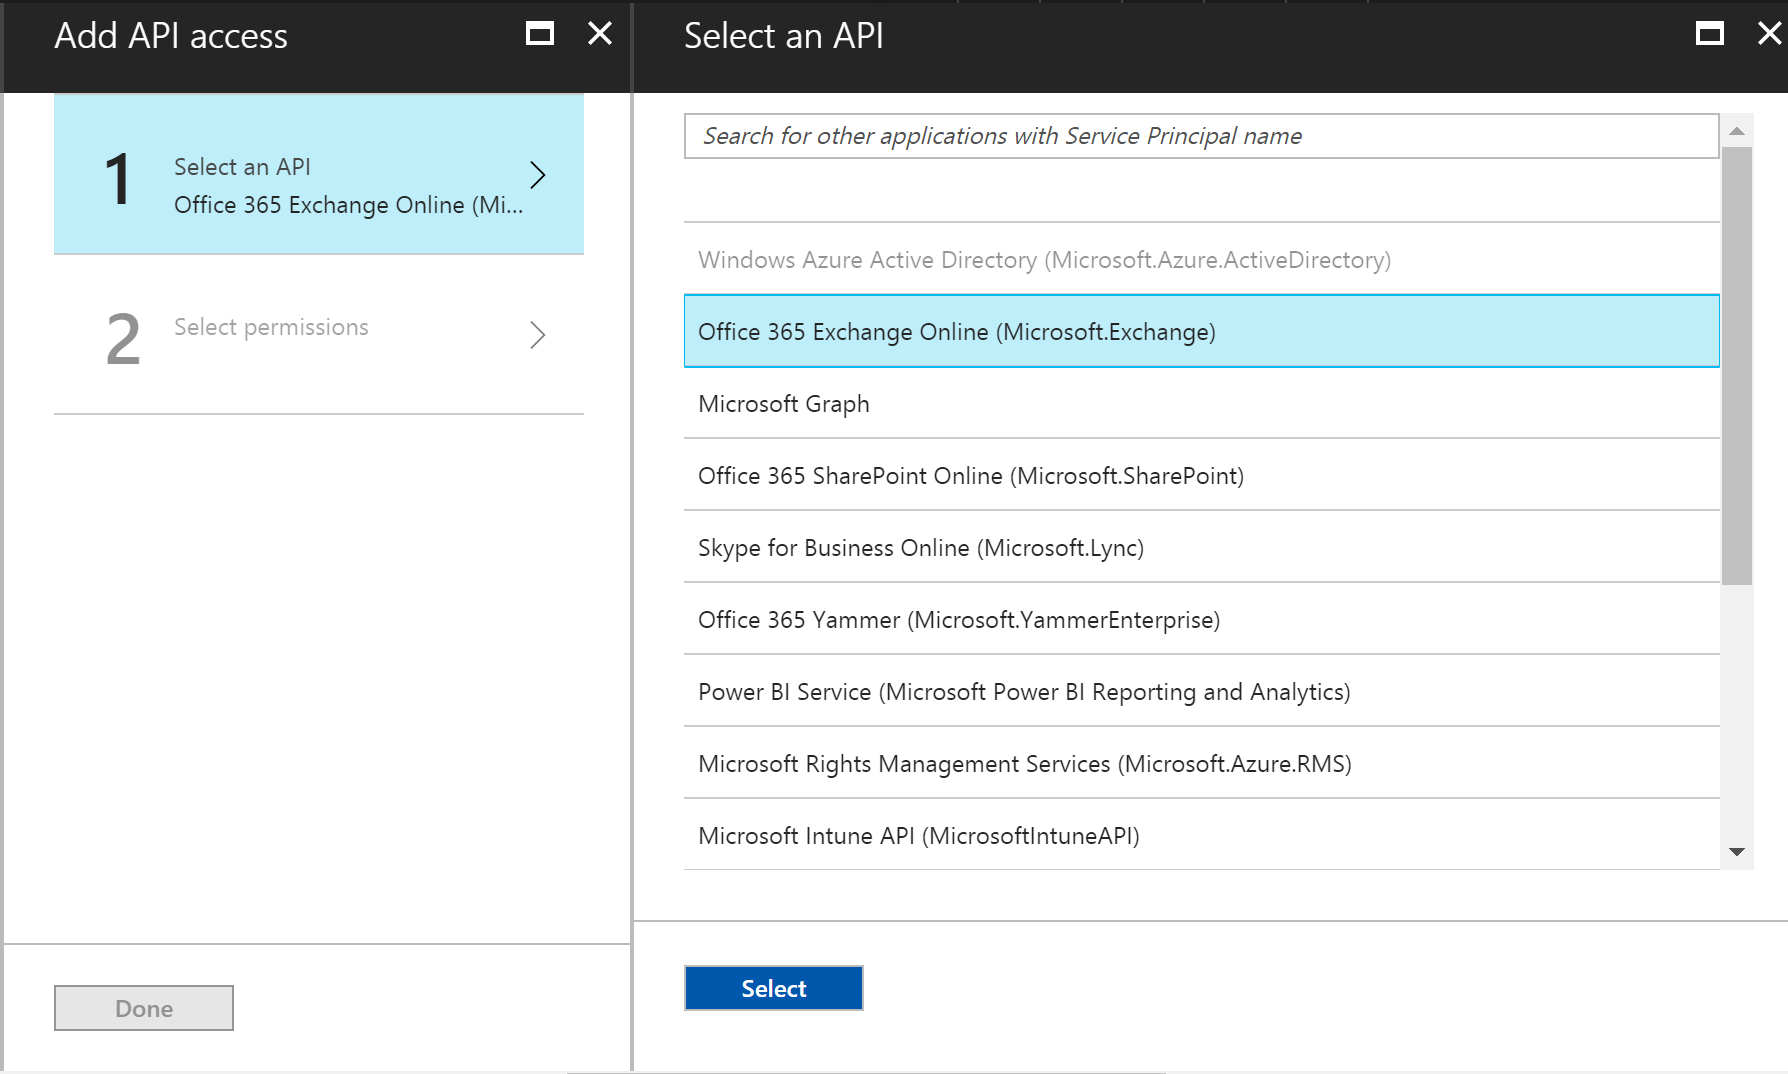Maximize the Add API access blade

pyautogui.click(x=540, y=34)
